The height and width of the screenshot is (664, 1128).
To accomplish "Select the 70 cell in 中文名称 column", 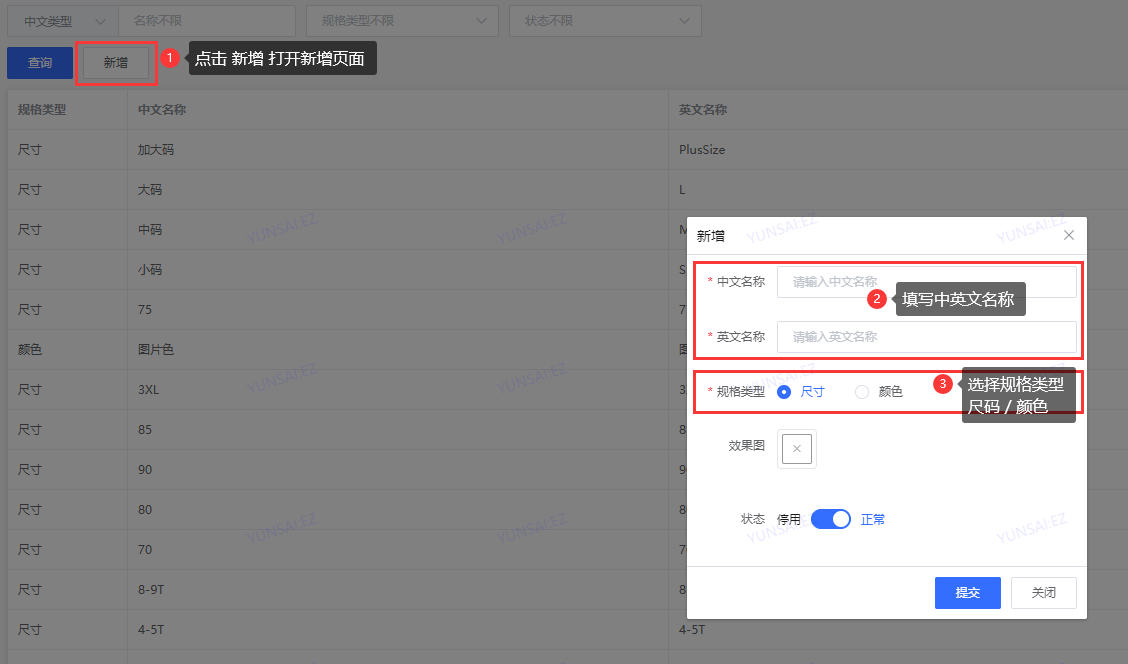I will (398, 550).
